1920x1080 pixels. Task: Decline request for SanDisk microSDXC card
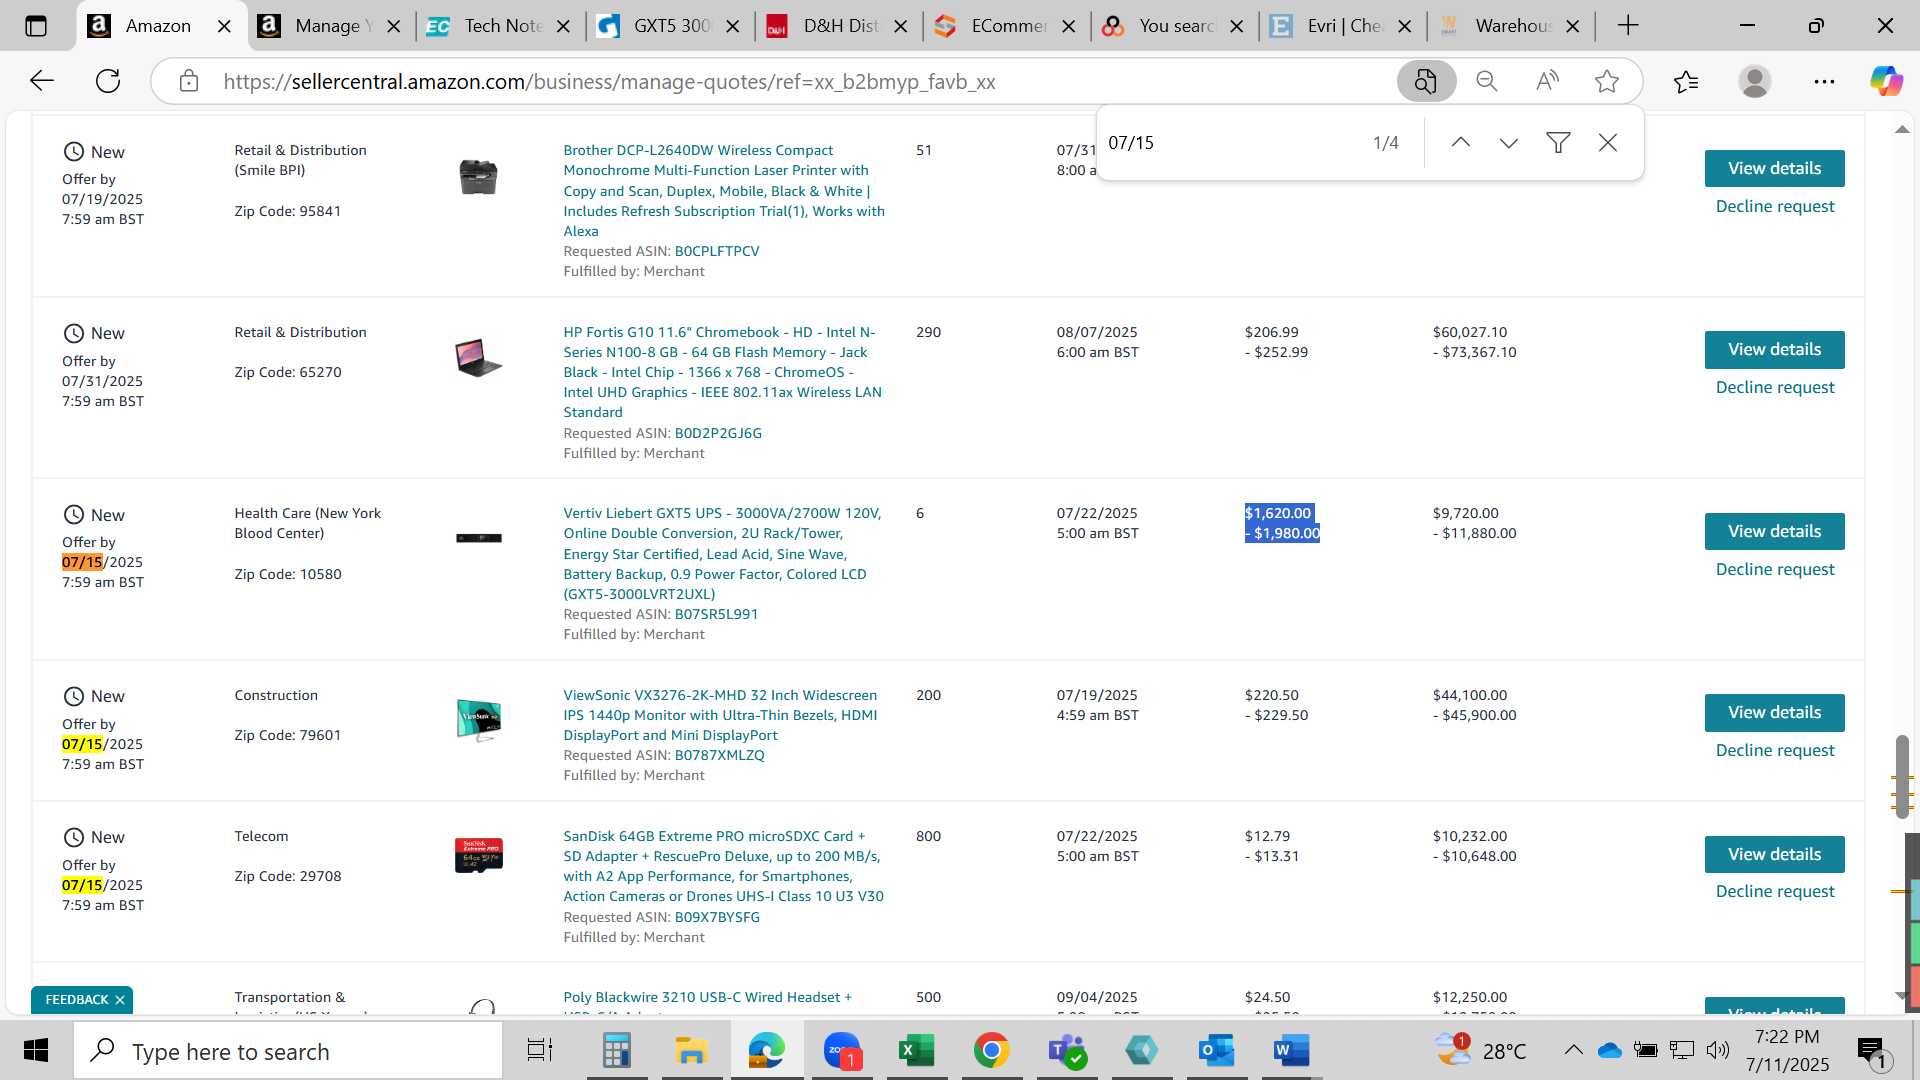click(x=1774, y=891)
